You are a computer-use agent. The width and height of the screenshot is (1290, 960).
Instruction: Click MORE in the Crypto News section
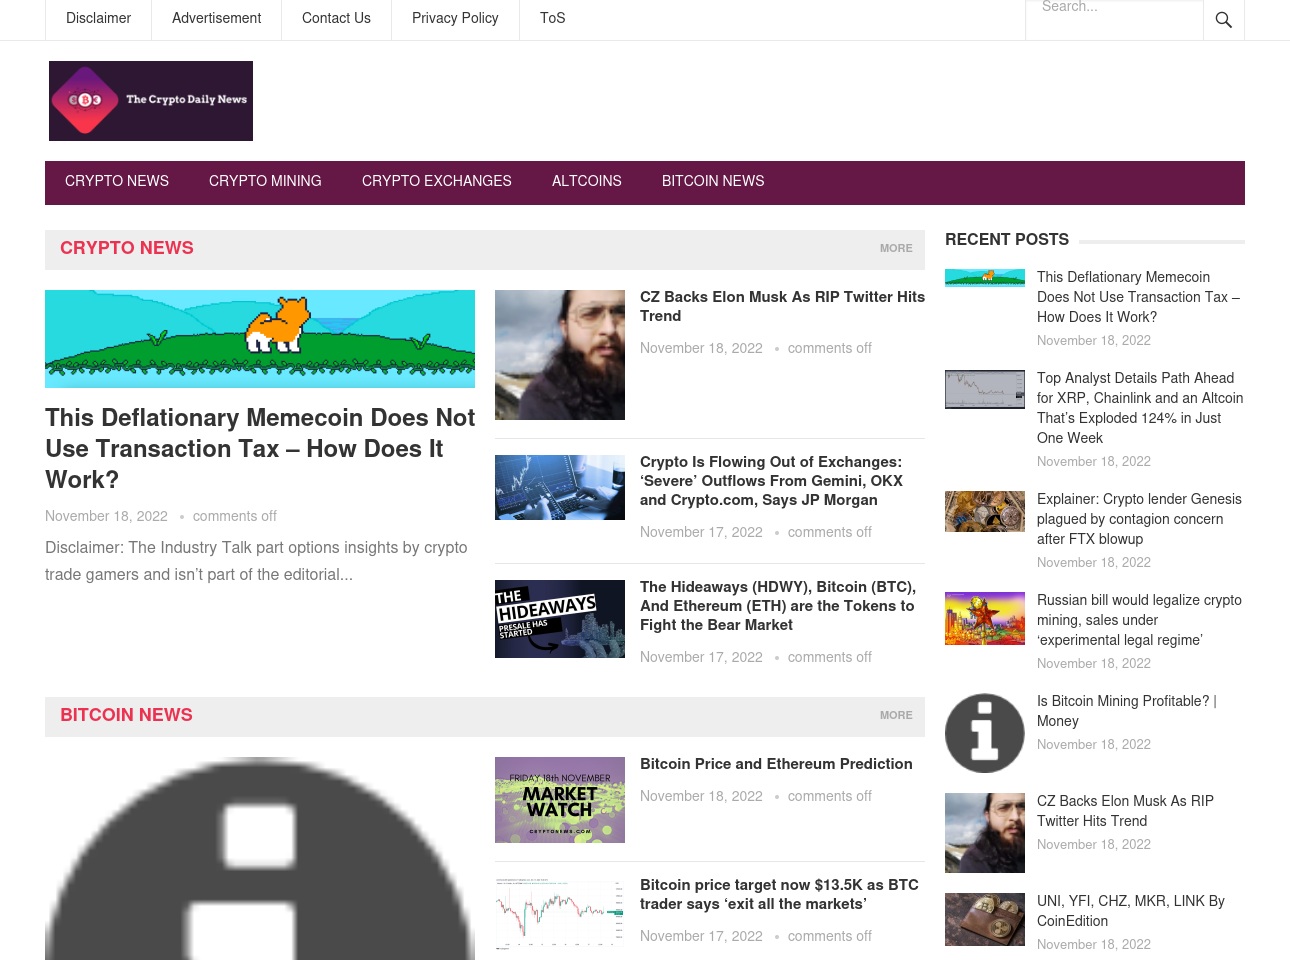[896, 248]
